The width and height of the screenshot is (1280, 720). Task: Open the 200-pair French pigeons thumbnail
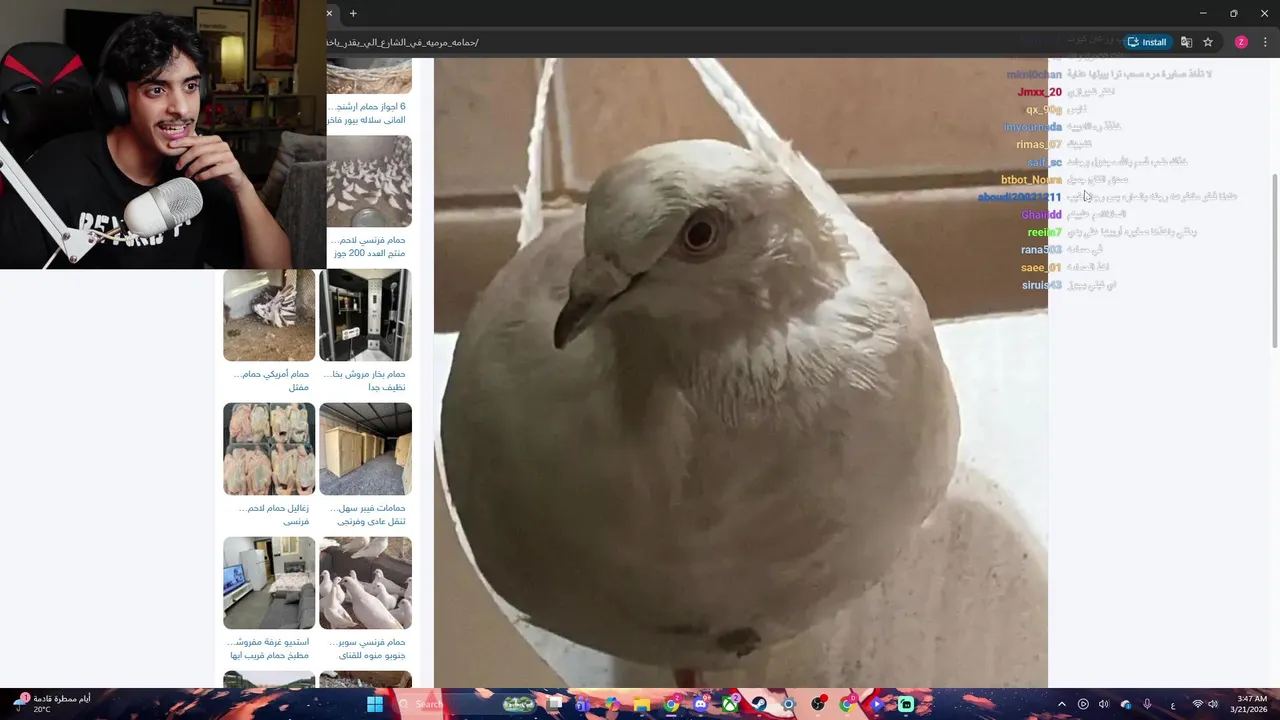click(369, 181)
